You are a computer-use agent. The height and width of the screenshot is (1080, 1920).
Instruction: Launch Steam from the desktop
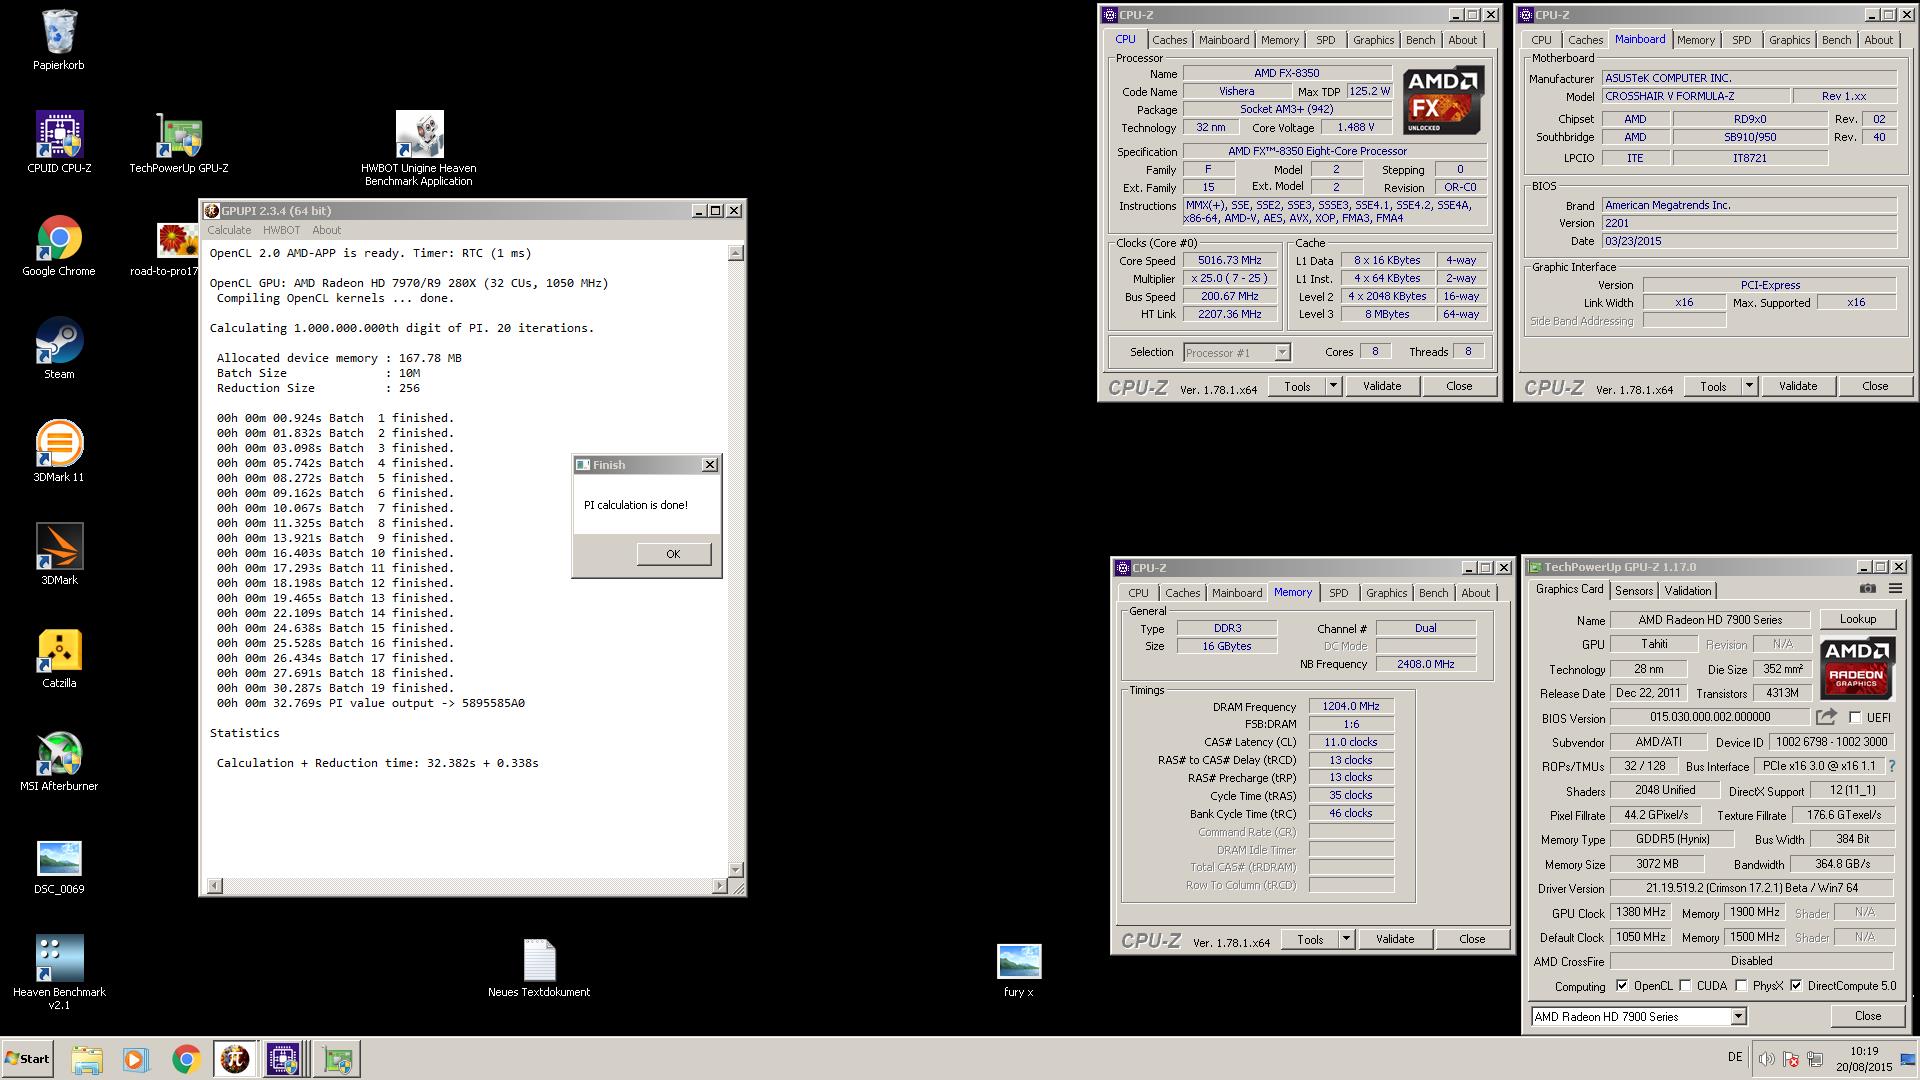[x=59, y=348]
